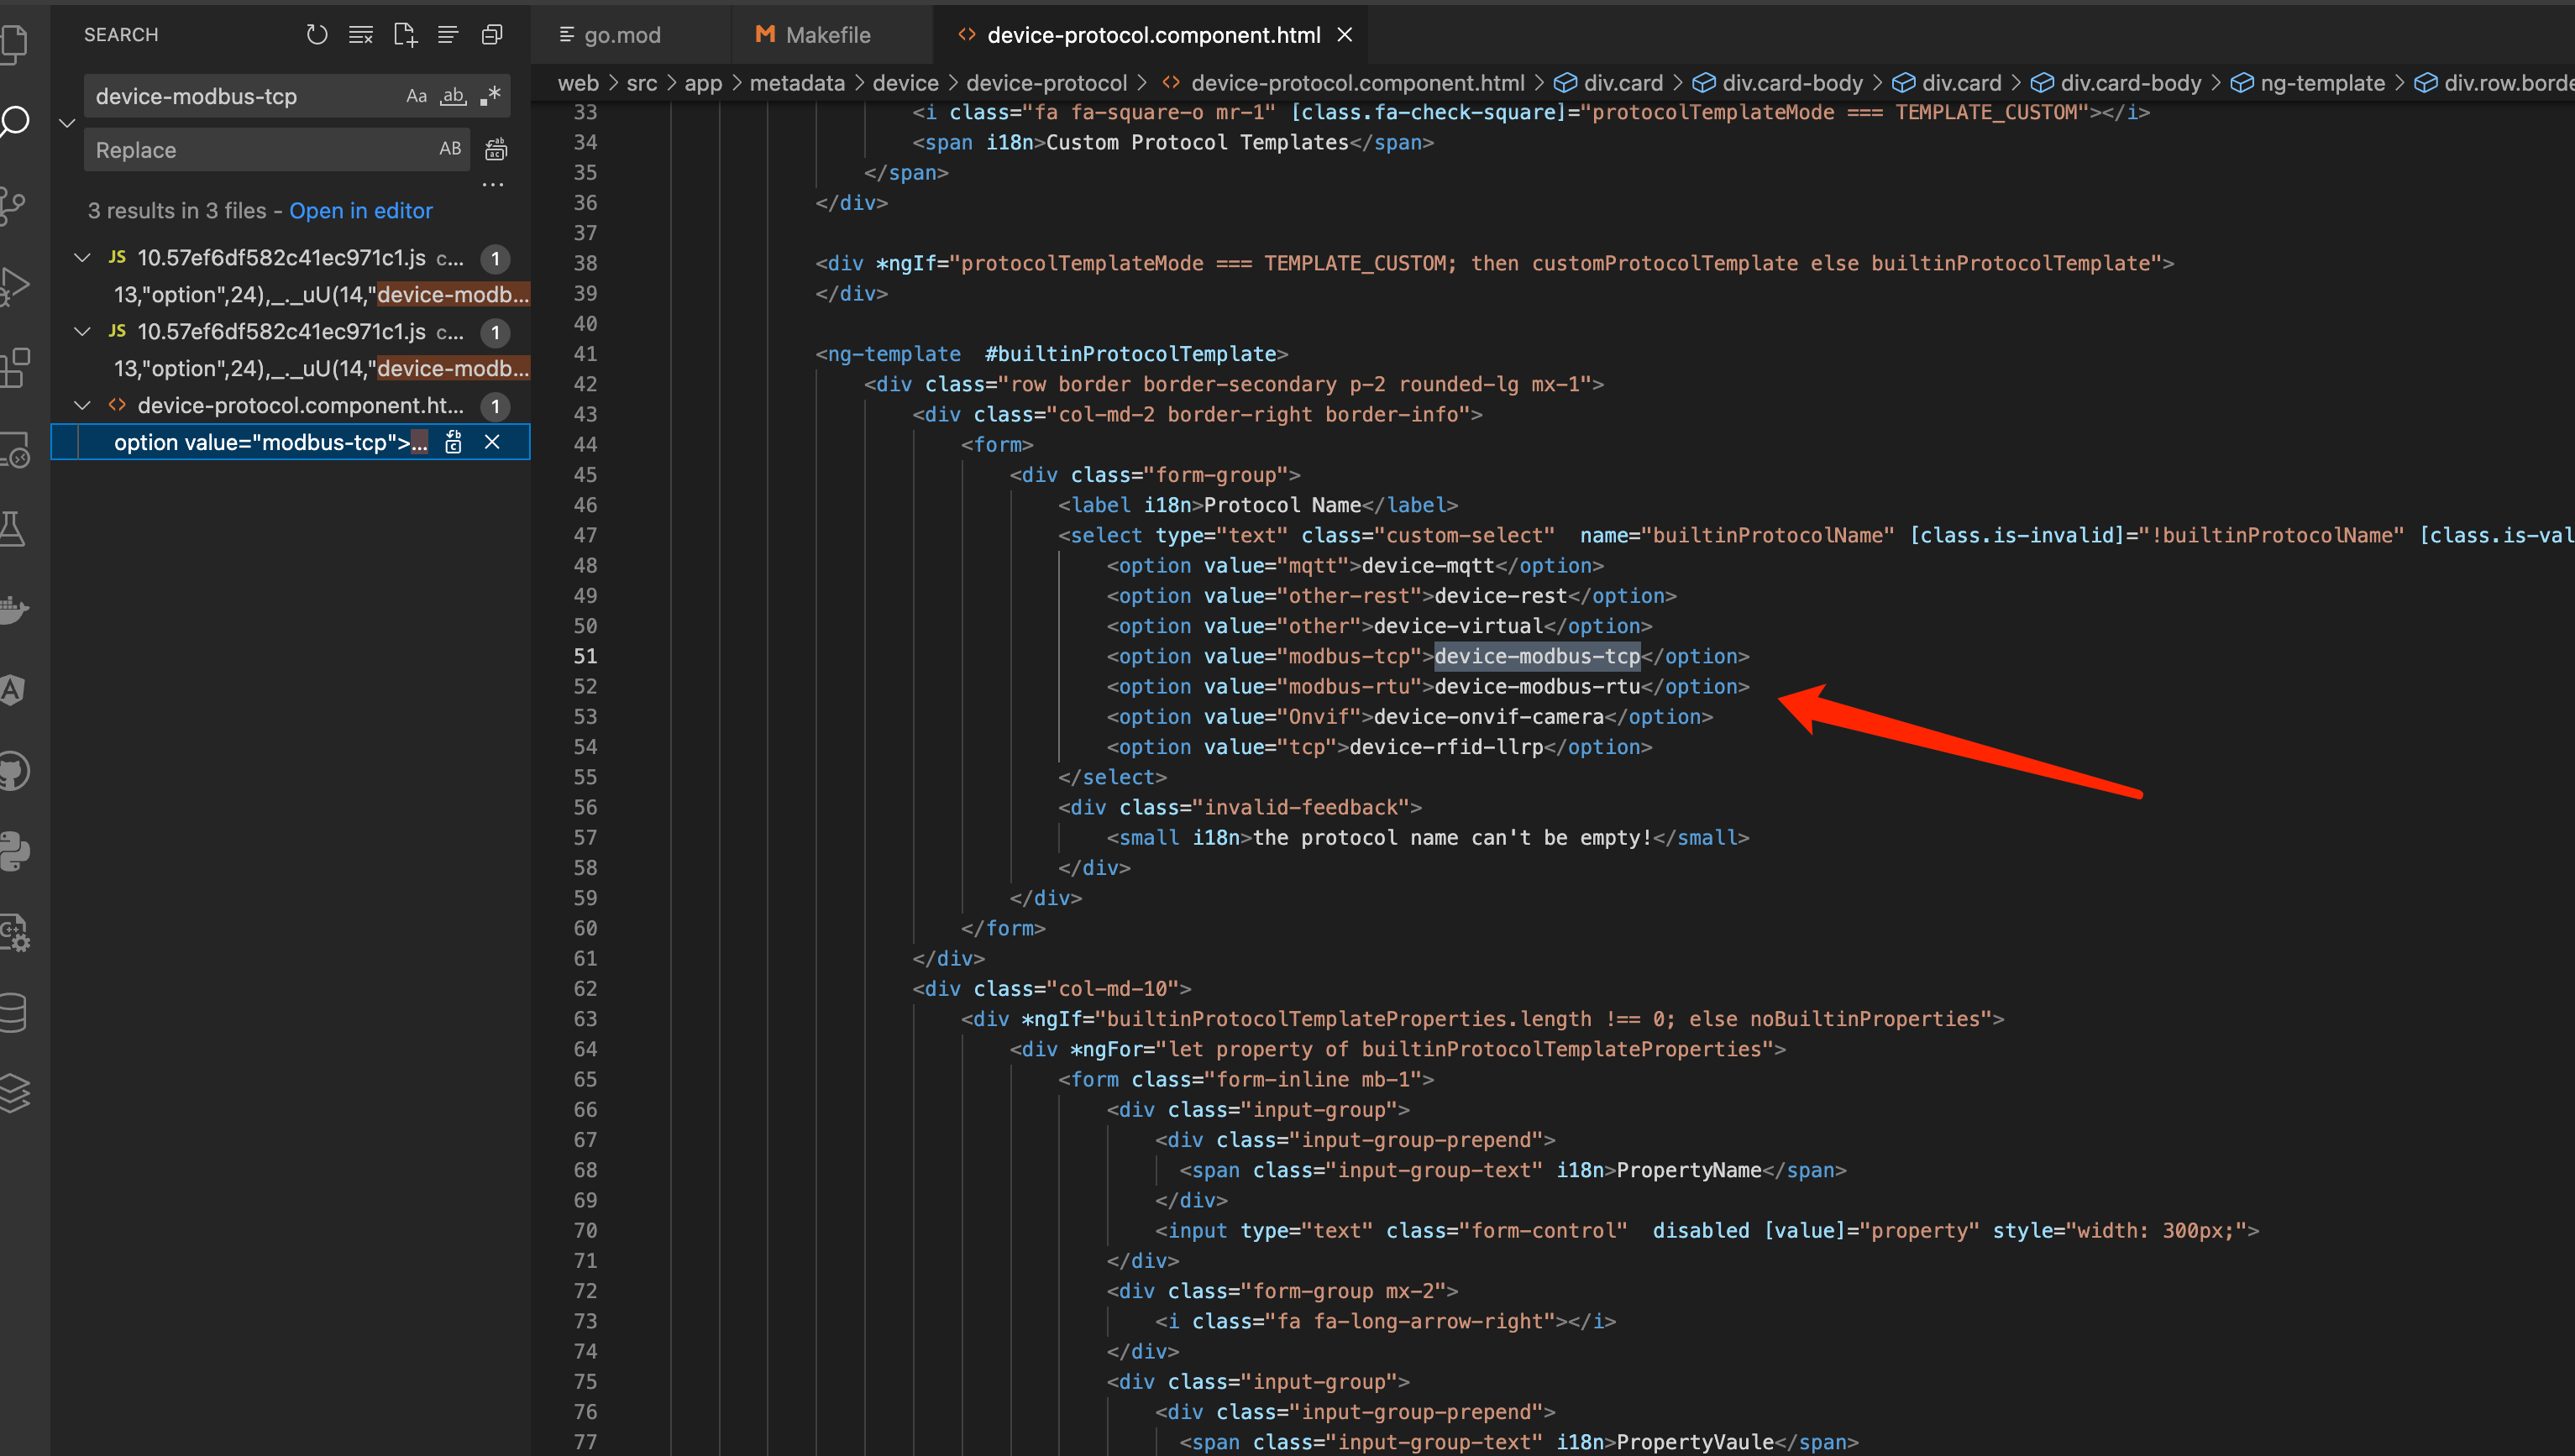Open the GitHub sidebar panel

click(15, 771)
